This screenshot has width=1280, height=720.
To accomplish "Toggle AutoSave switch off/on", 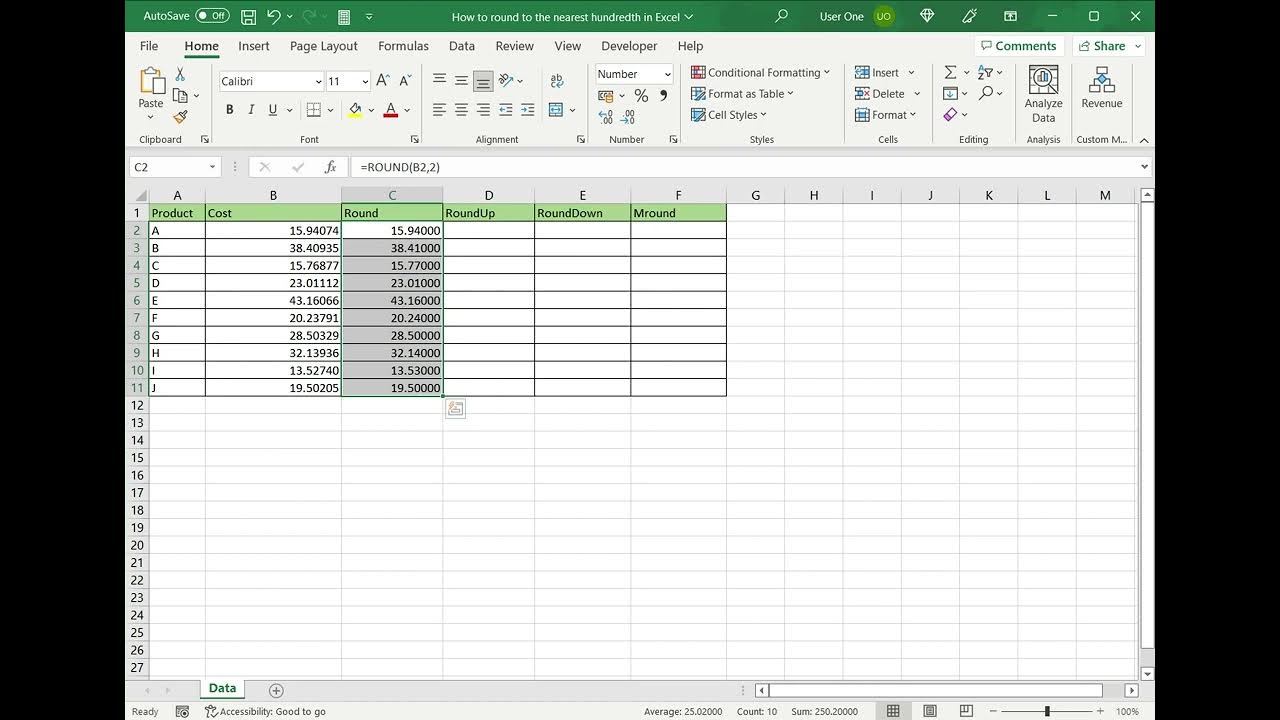I will 212,16.
